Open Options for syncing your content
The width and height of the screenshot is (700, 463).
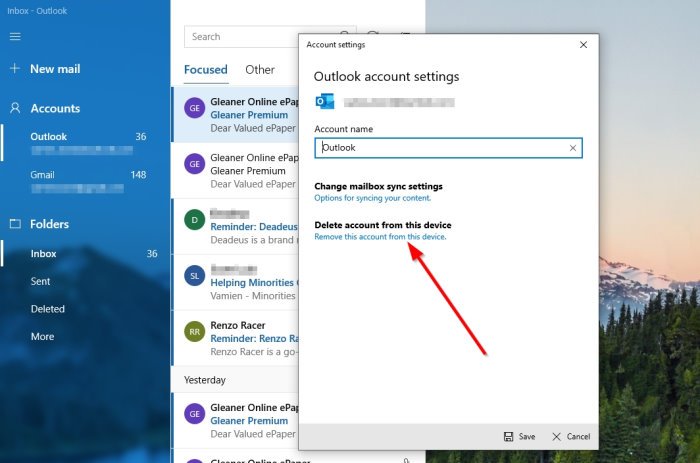point(372,198)
